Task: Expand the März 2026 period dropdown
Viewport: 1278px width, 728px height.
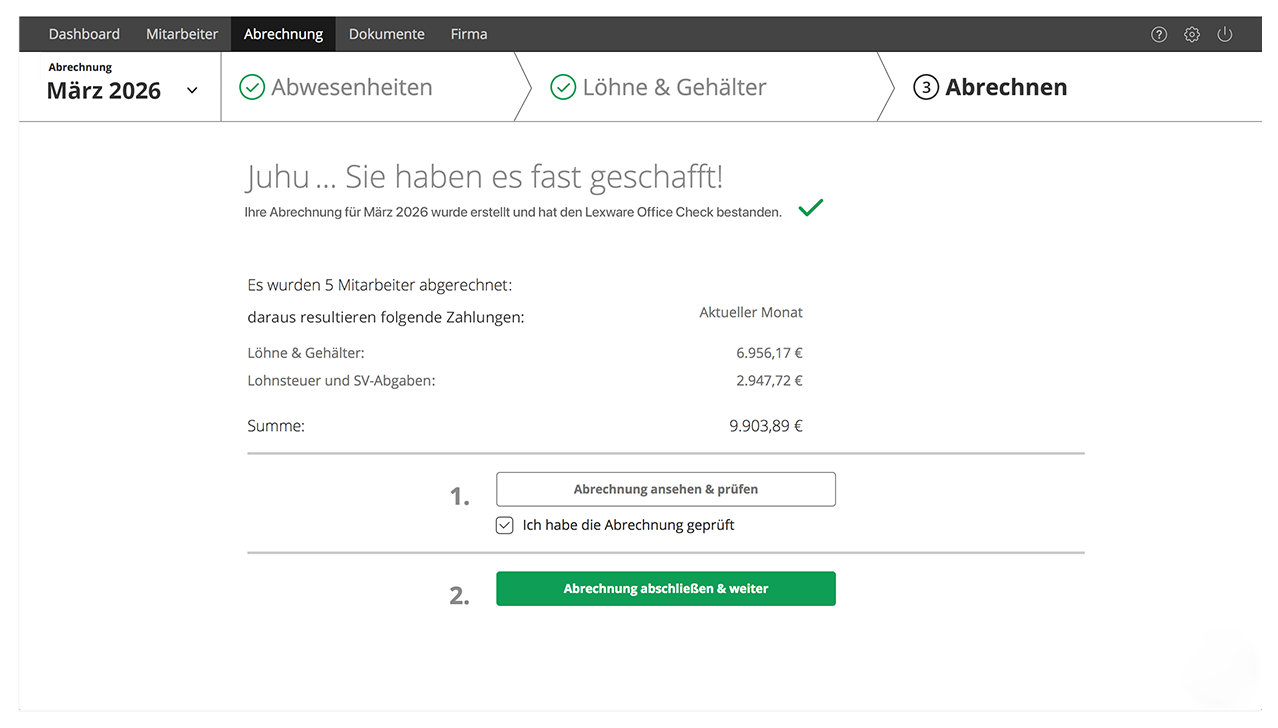Action: (x=192, y=91)
